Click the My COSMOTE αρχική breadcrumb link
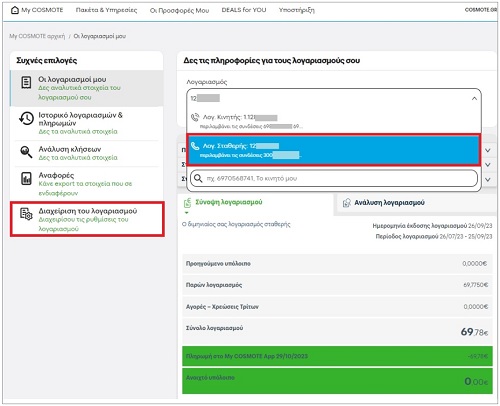Screen dimensions: 500x406 click(37, 36)
